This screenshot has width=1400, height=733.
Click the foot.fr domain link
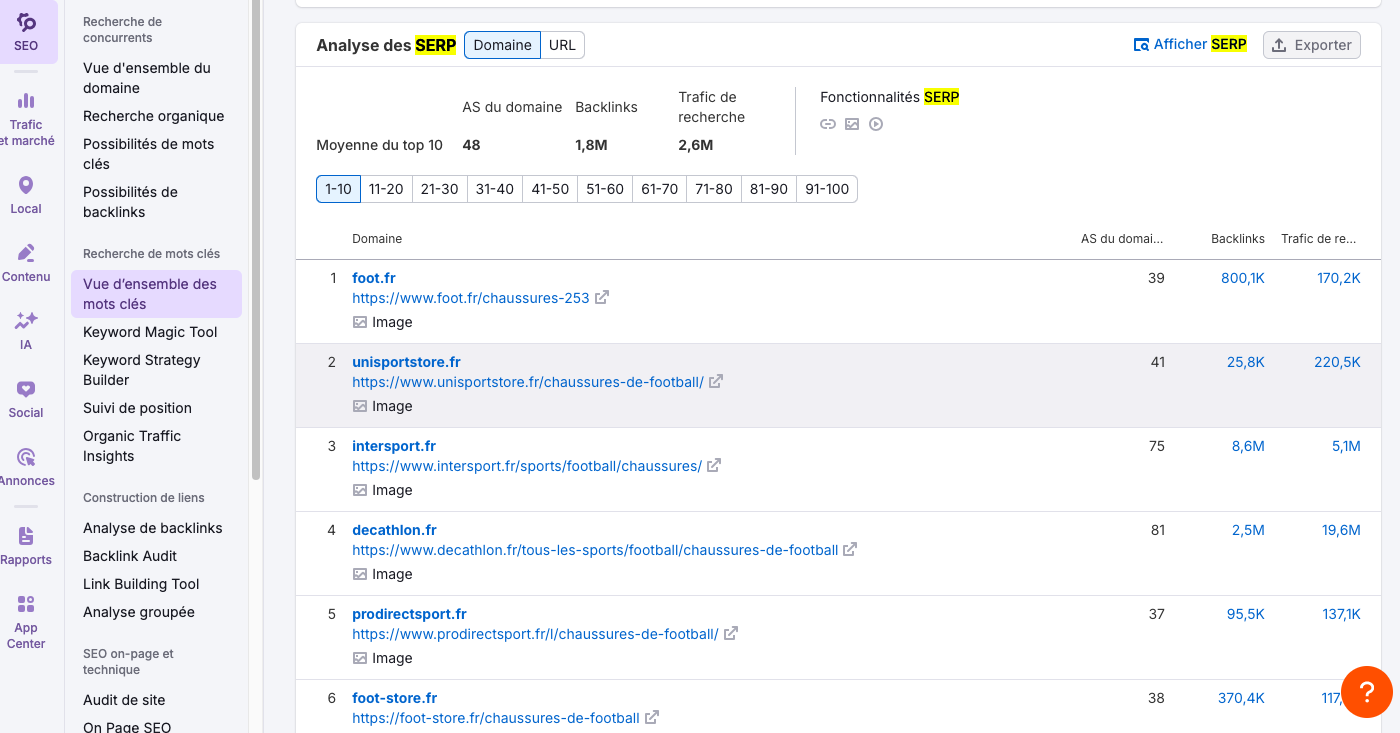pos(374,278)
